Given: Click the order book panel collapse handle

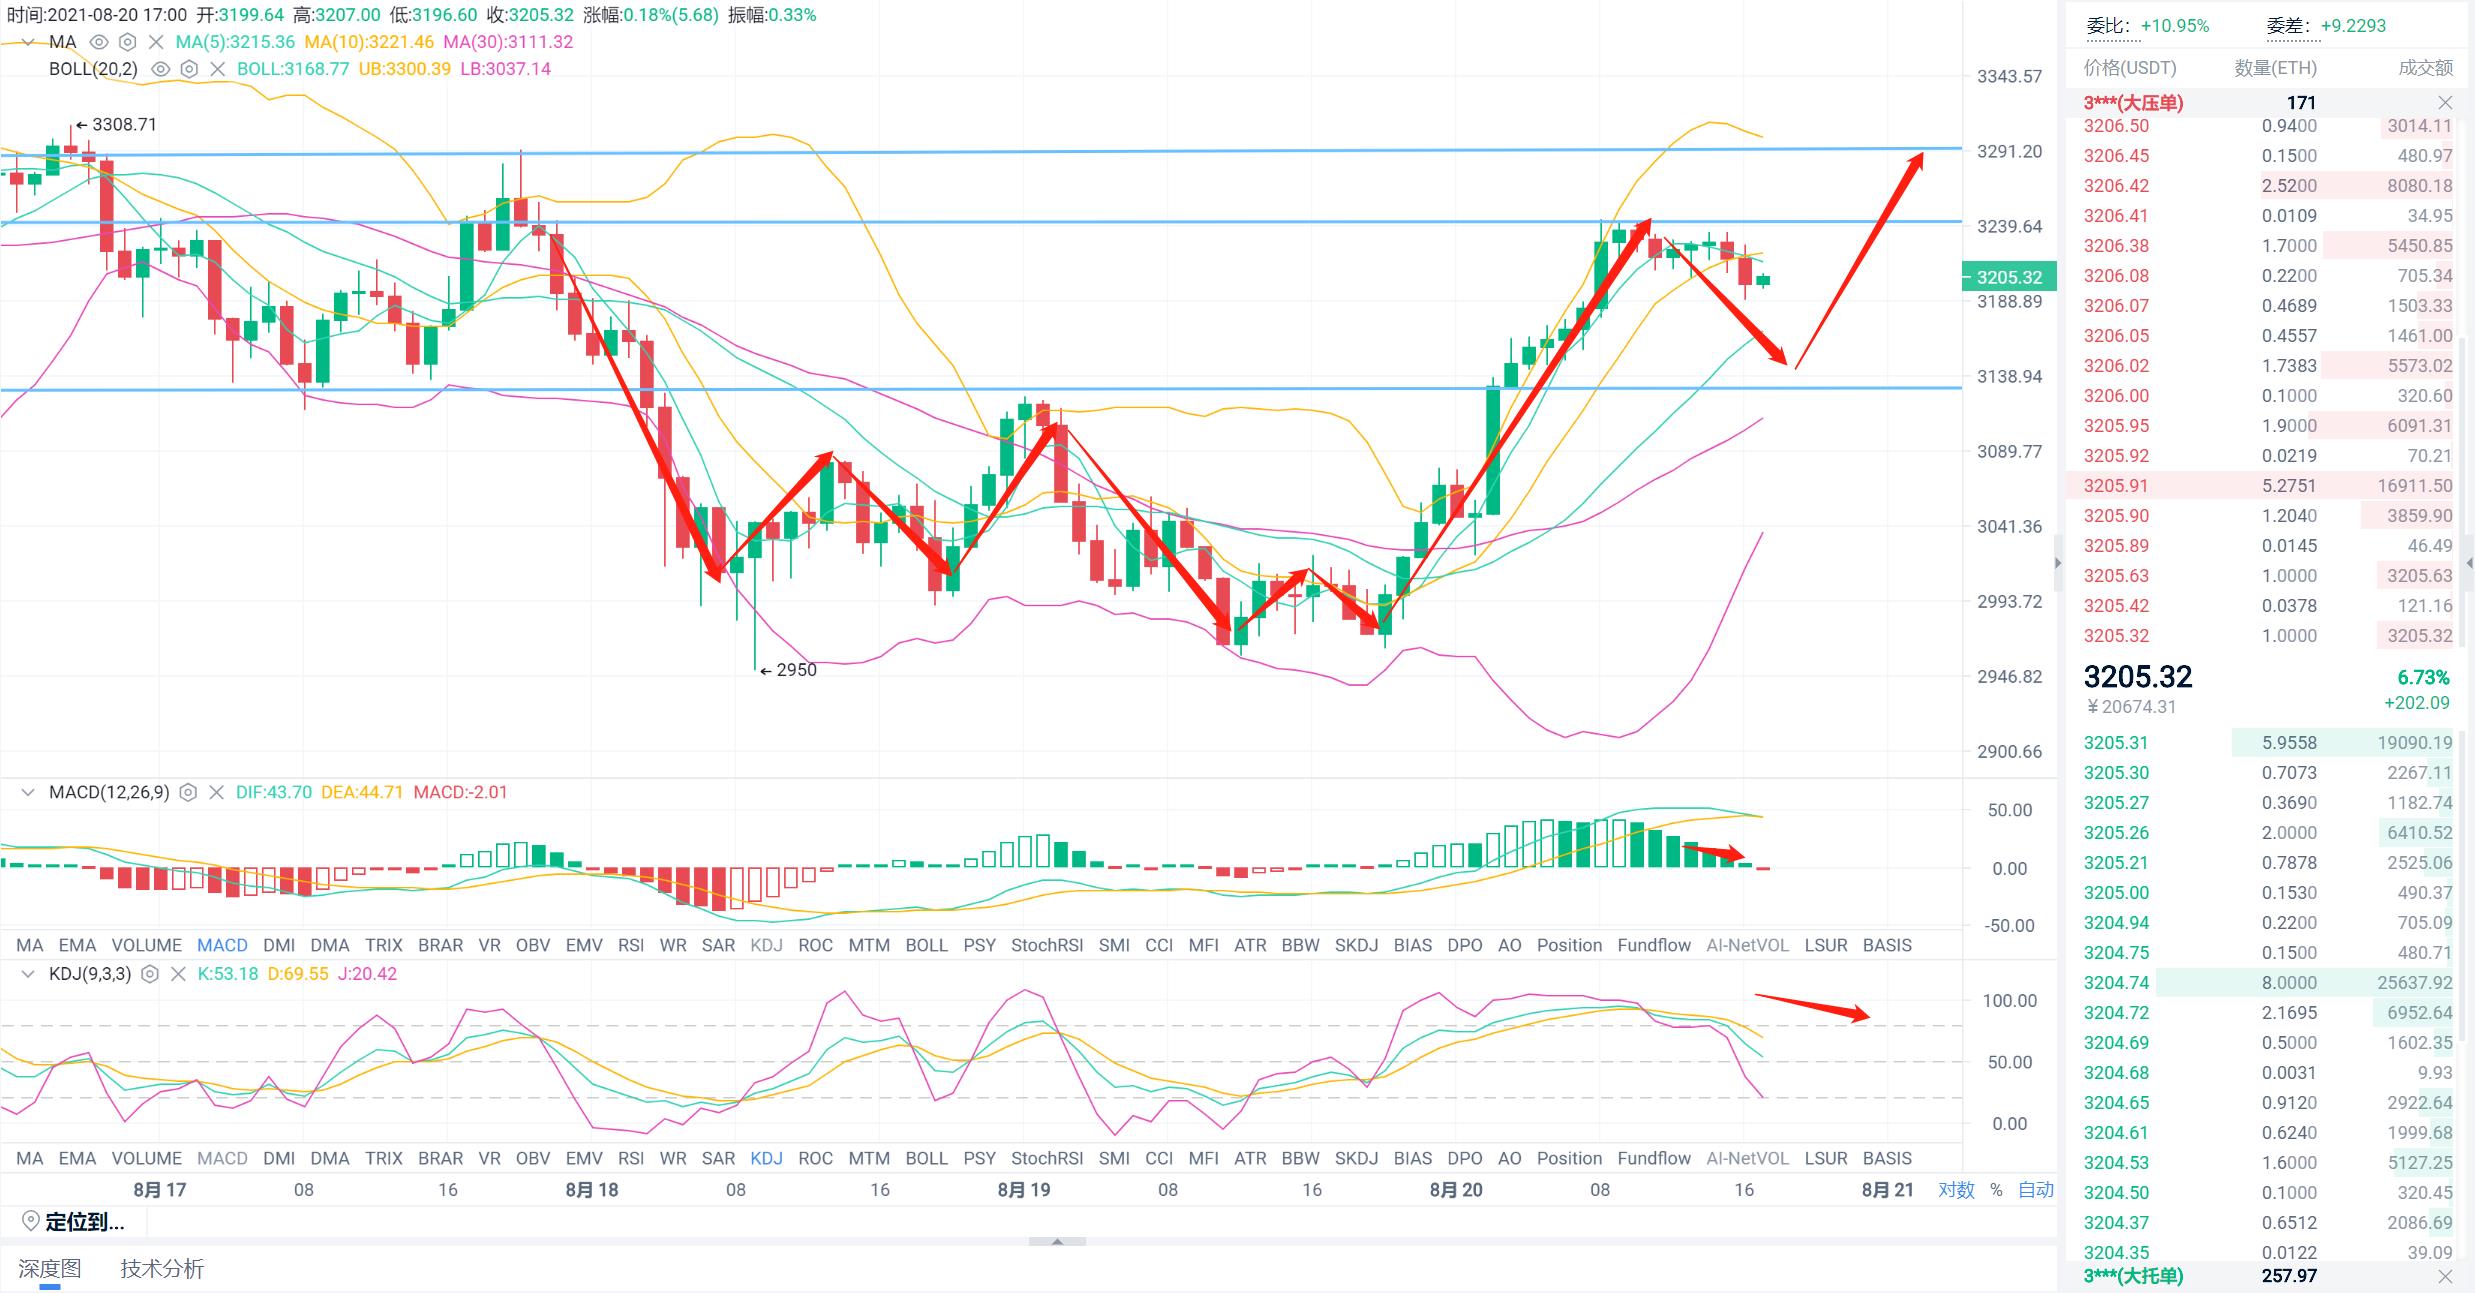Looking at the screenshot, I should pos(2058,564).
